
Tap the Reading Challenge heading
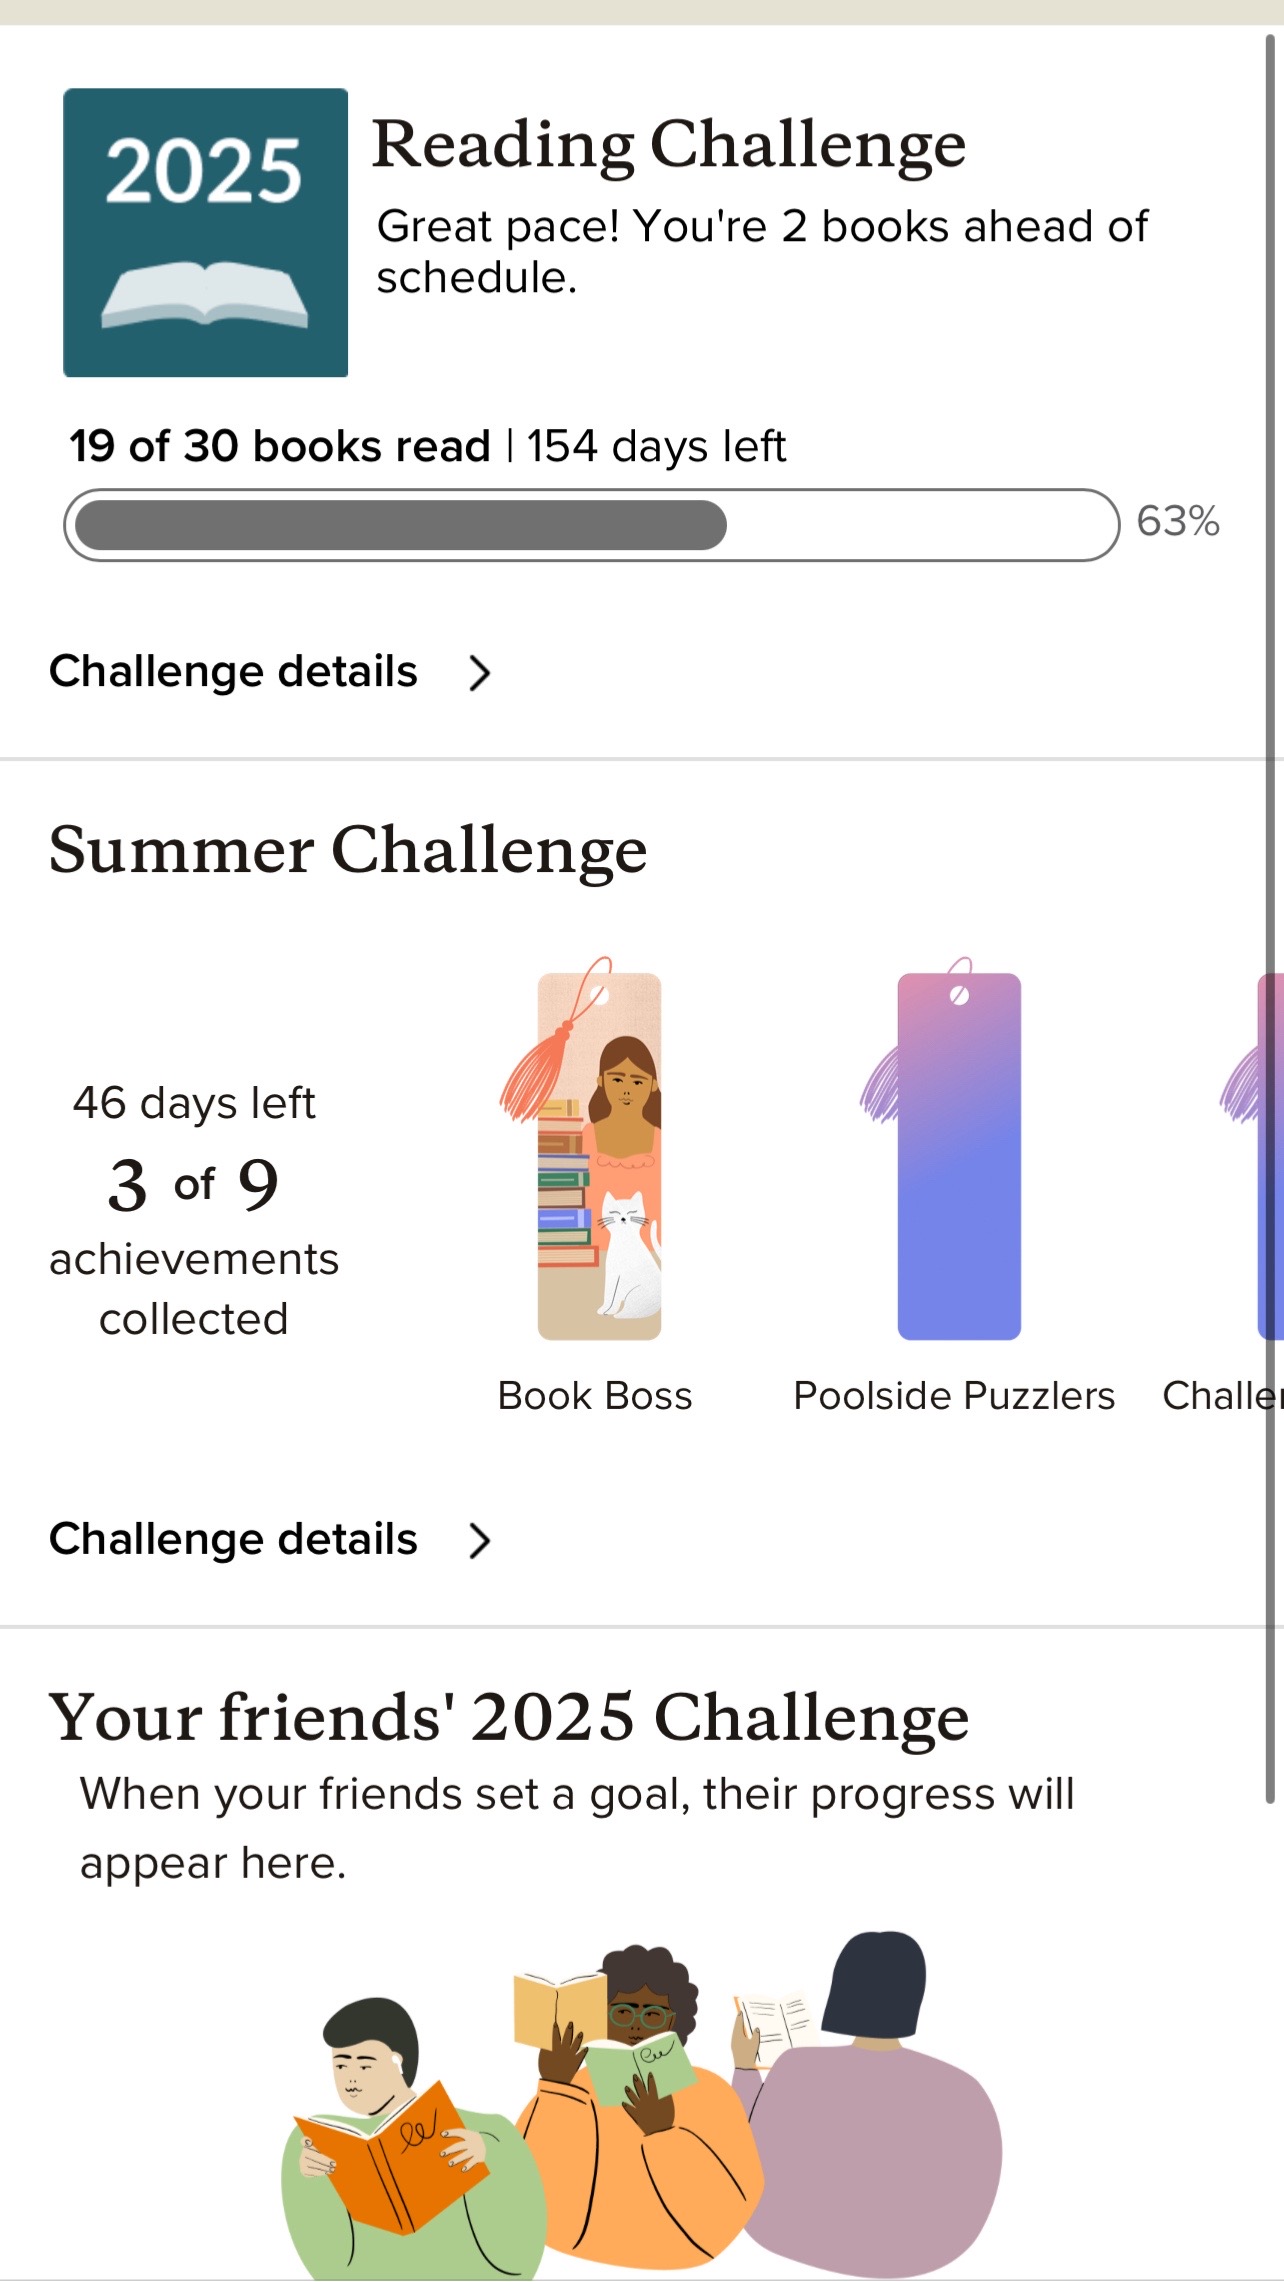click(669, 146)
